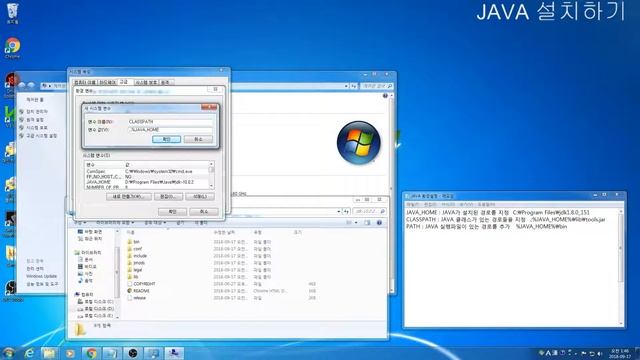The width and height of the screenshot is (640, 360).
Task: Open view options dropdown in explorer toolbar
Action: pyautogui.click(x=356, y=222)
